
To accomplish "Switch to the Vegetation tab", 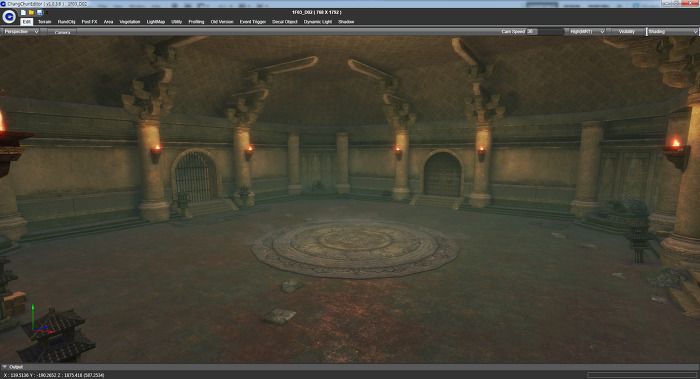I will 130,21.
